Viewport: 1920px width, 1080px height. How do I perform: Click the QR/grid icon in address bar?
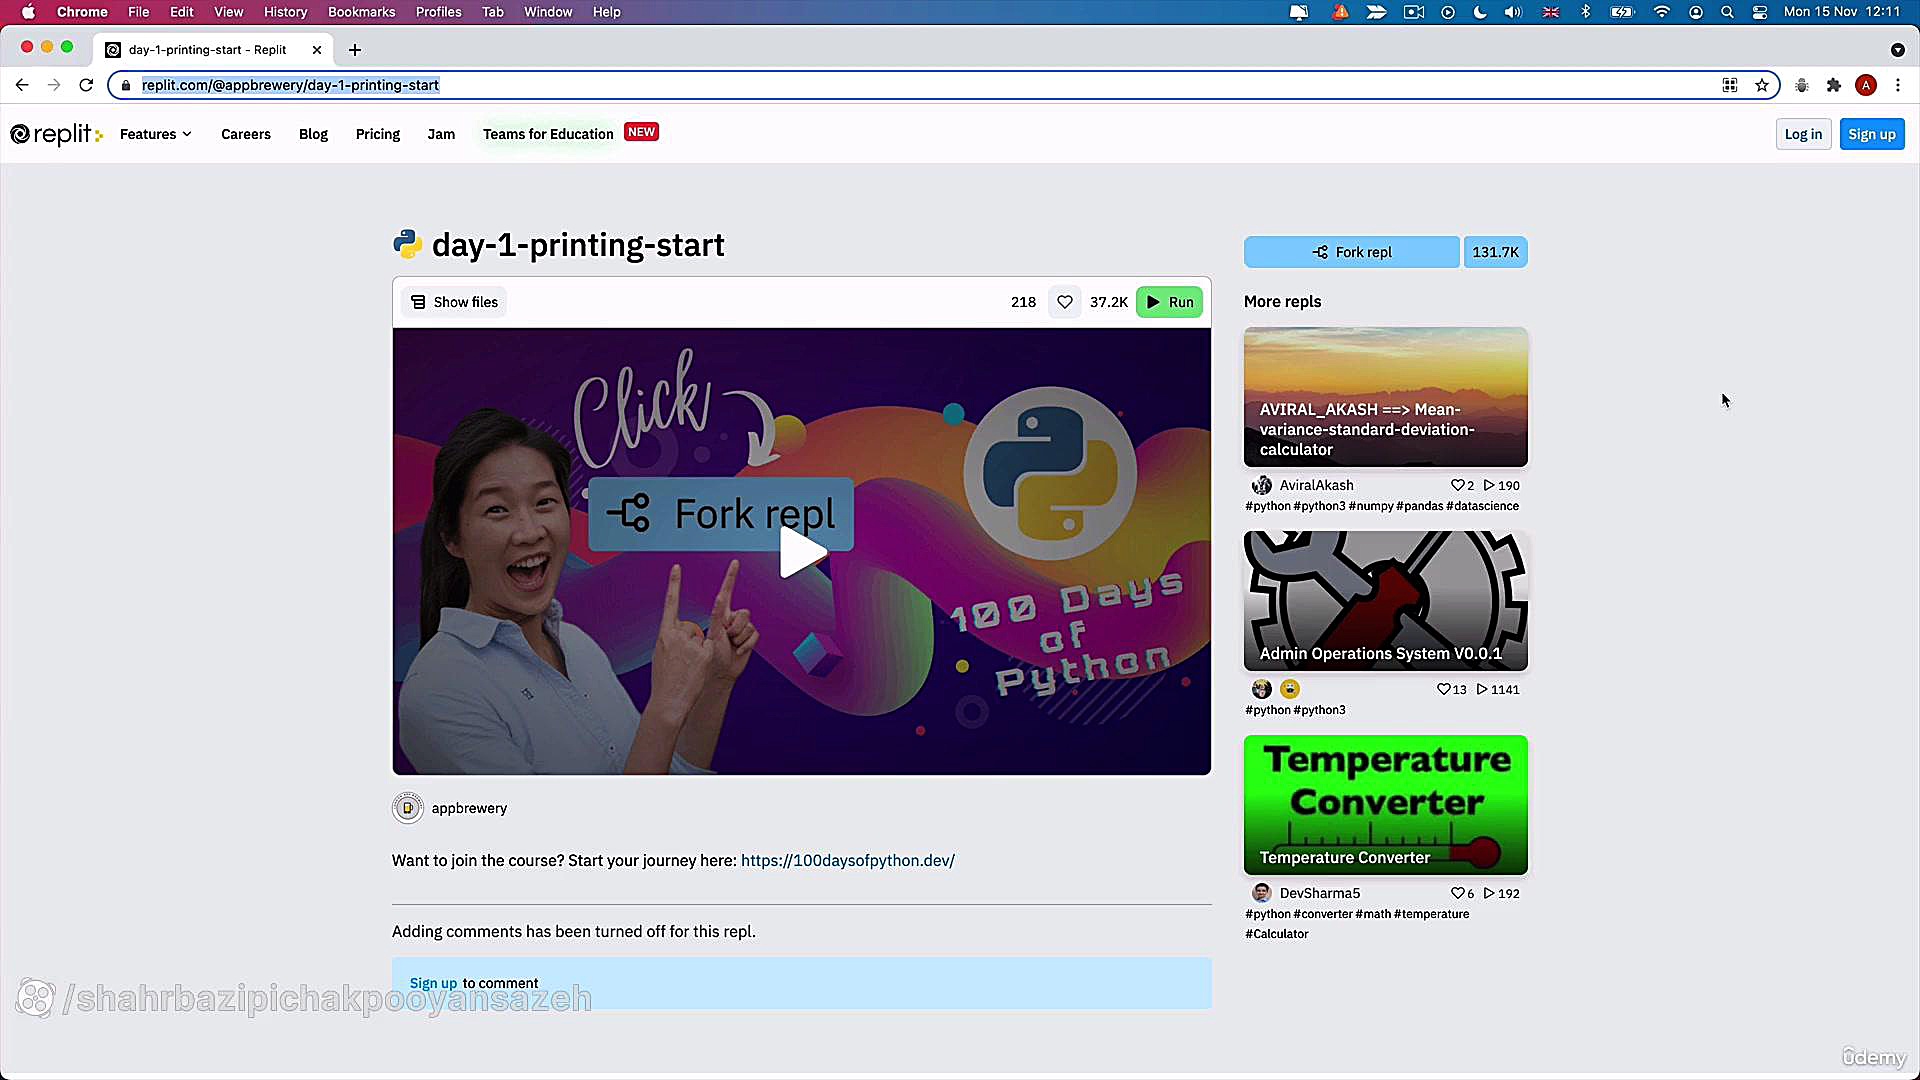[x=1730, y=85]
